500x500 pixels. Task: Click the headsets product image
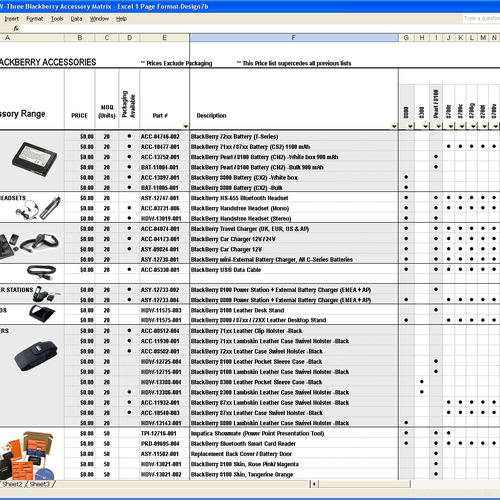pyautogui.click(x=39, y=208)
